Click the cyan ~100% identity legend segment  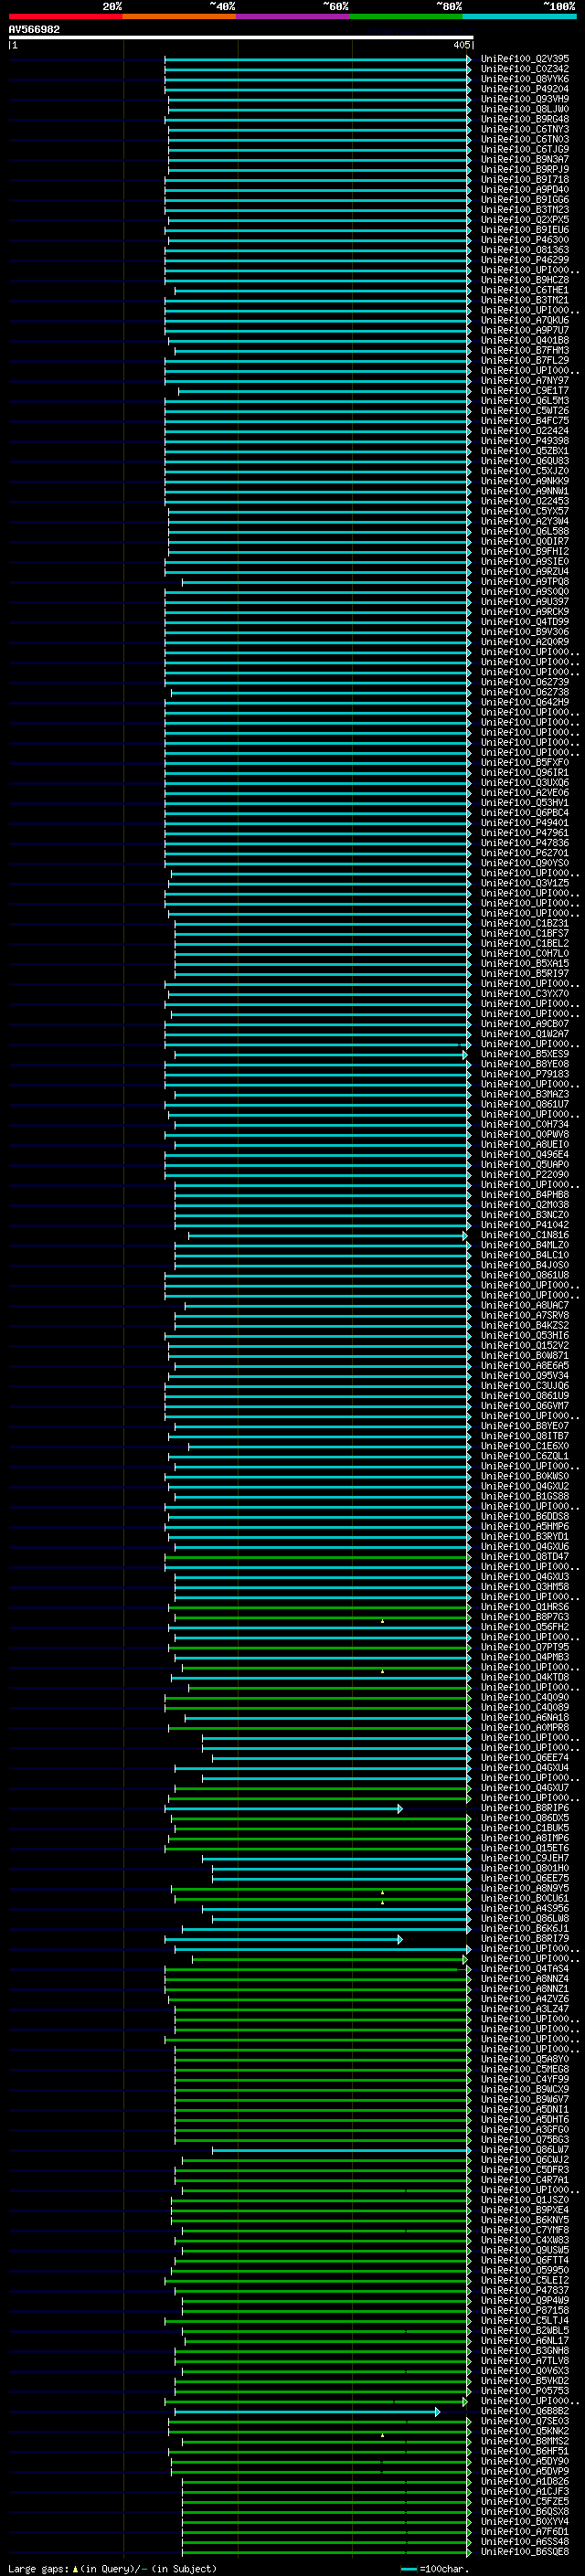[x=520, y=16]
